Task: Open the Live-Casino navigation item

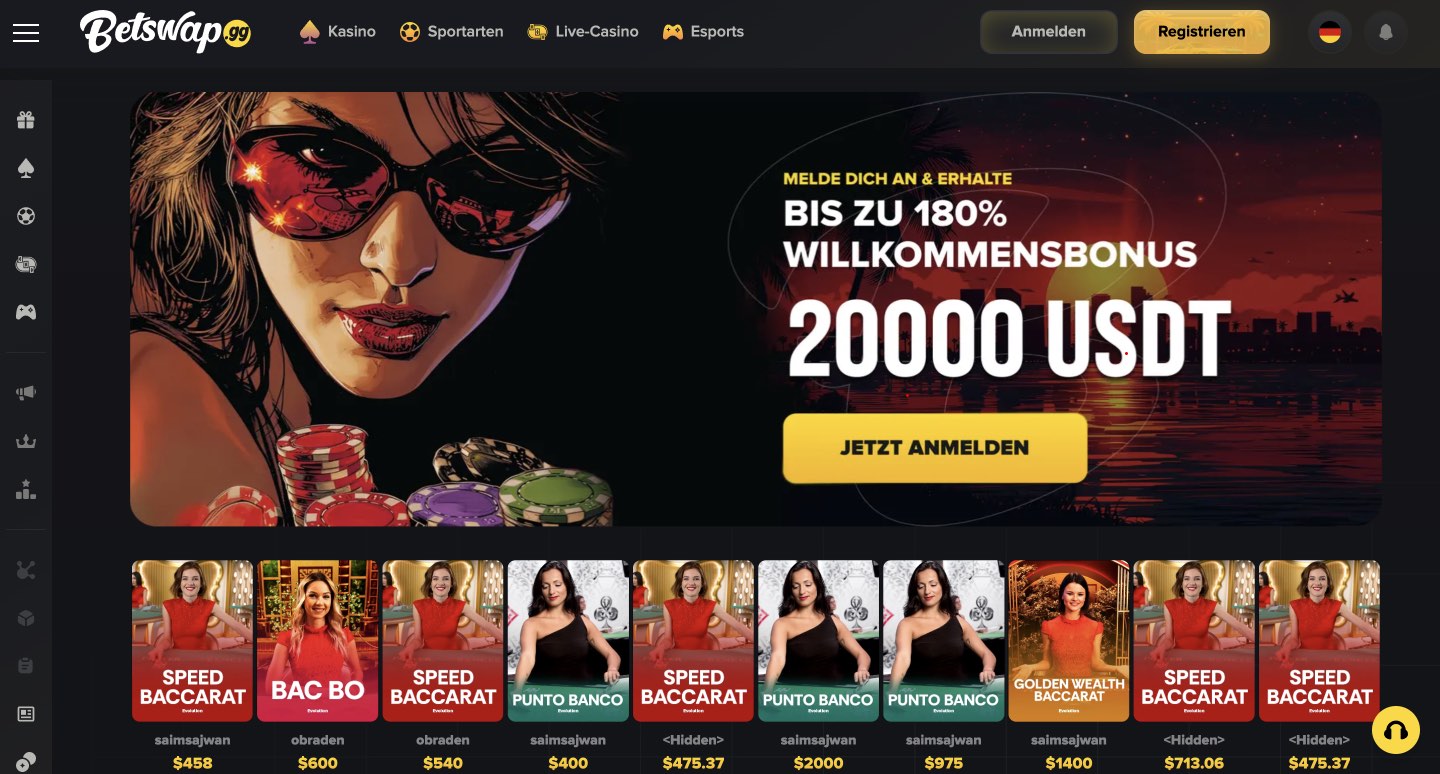Action: [x=583, y=32]
